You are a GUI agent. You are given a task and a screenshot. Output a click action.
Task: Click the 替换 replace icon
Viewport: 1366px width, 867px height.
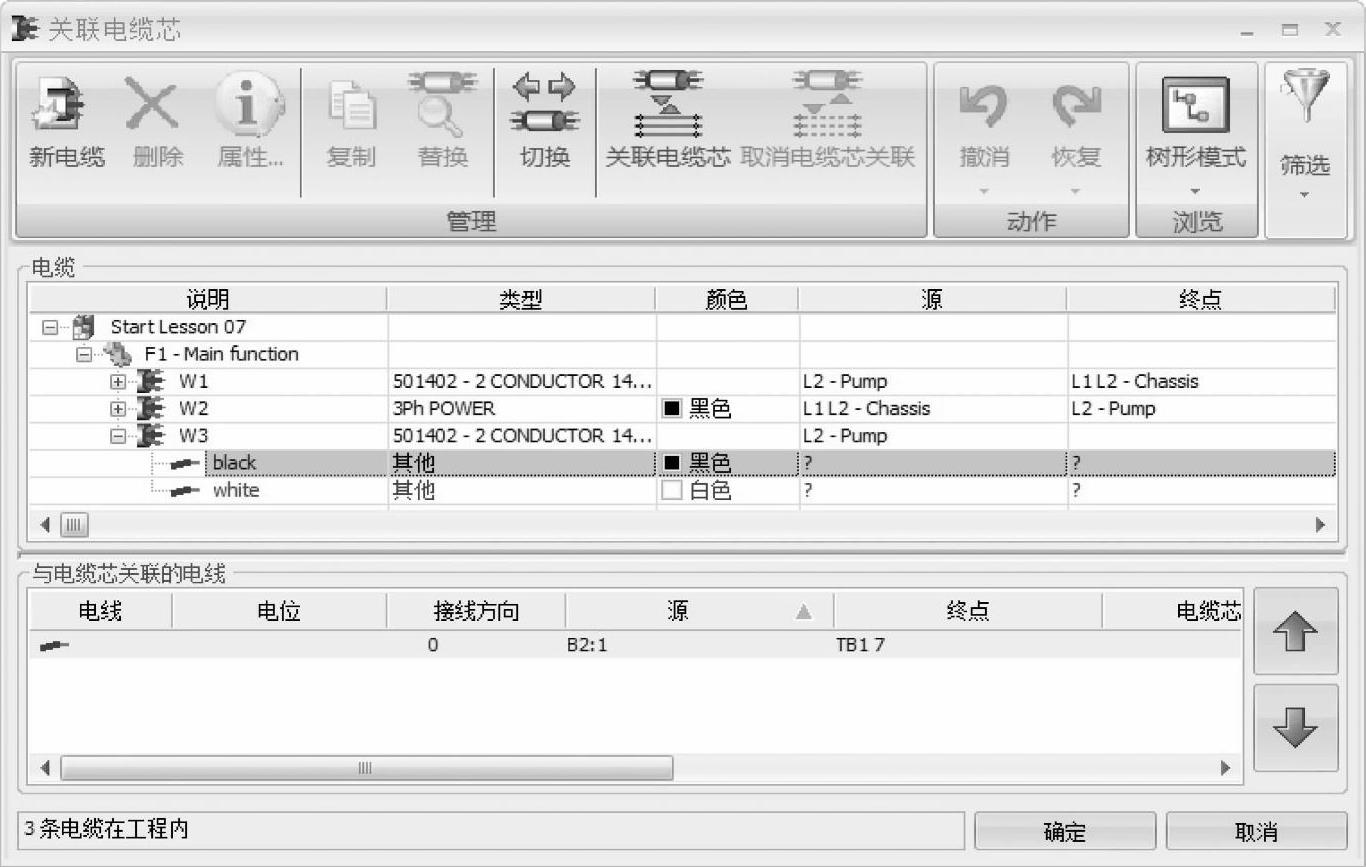443,103
